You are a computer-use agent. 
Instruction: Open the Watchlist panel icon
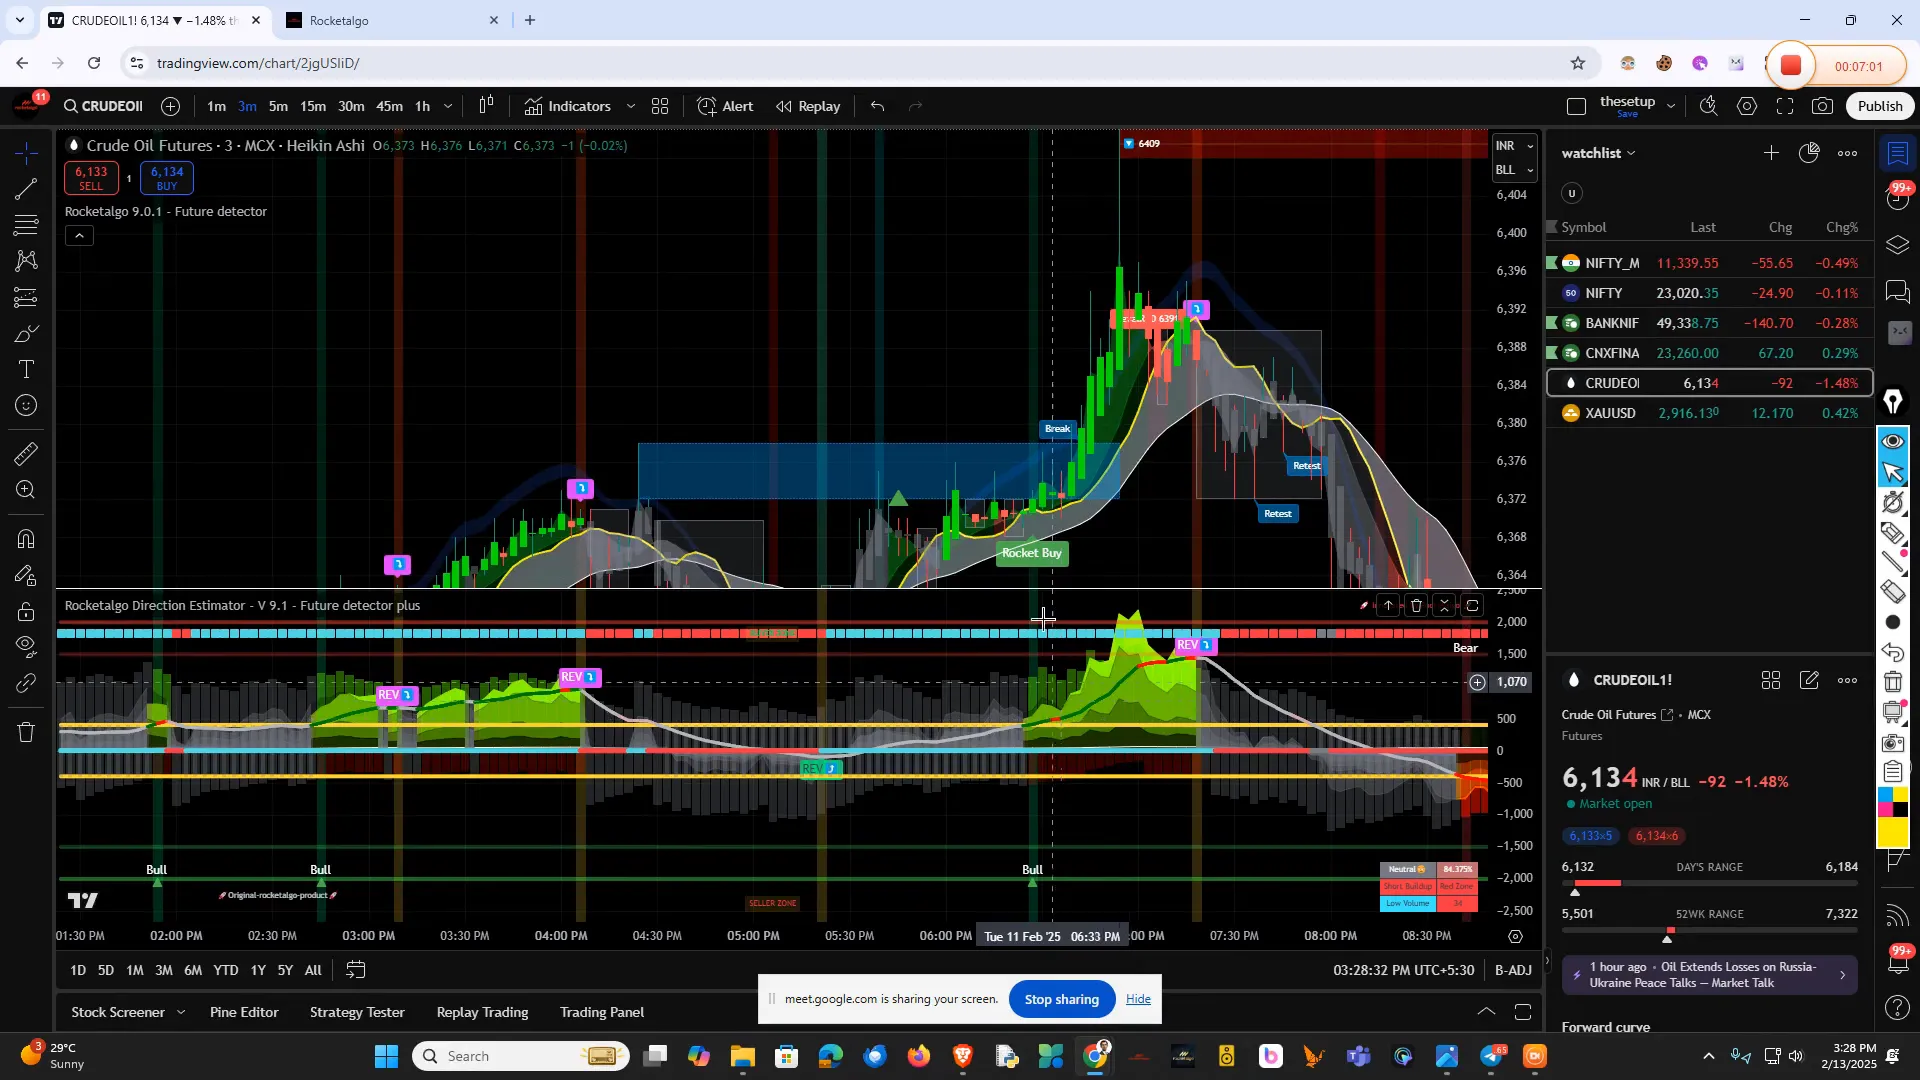tap(1895, 153)
